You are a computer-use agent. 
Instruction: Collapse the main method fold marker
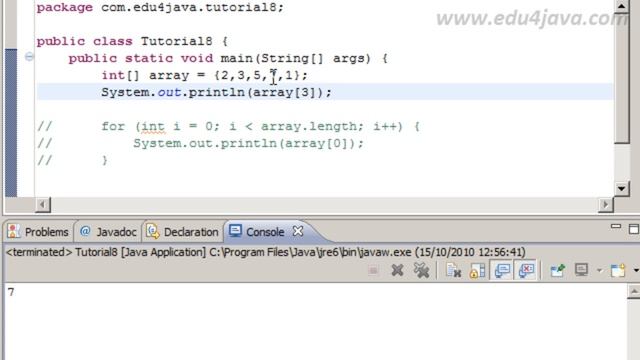(x=29, y=56)
